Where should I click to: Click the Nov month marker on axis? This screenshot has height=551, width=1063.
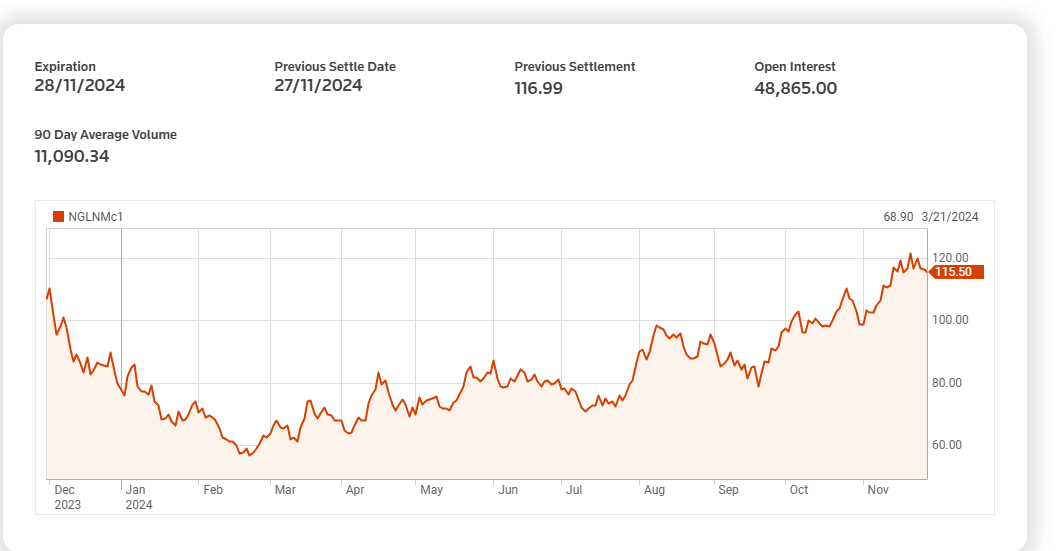point(878,489)
